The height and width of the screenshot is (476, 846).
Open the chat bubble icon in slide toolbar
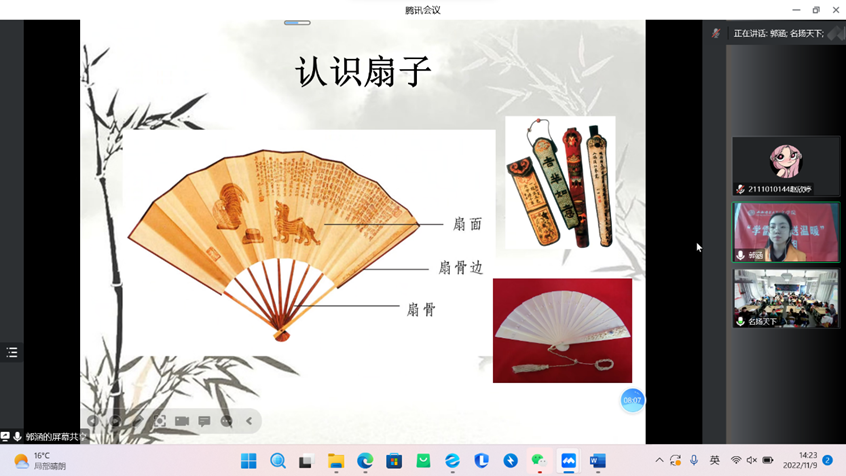pos(204,421)
